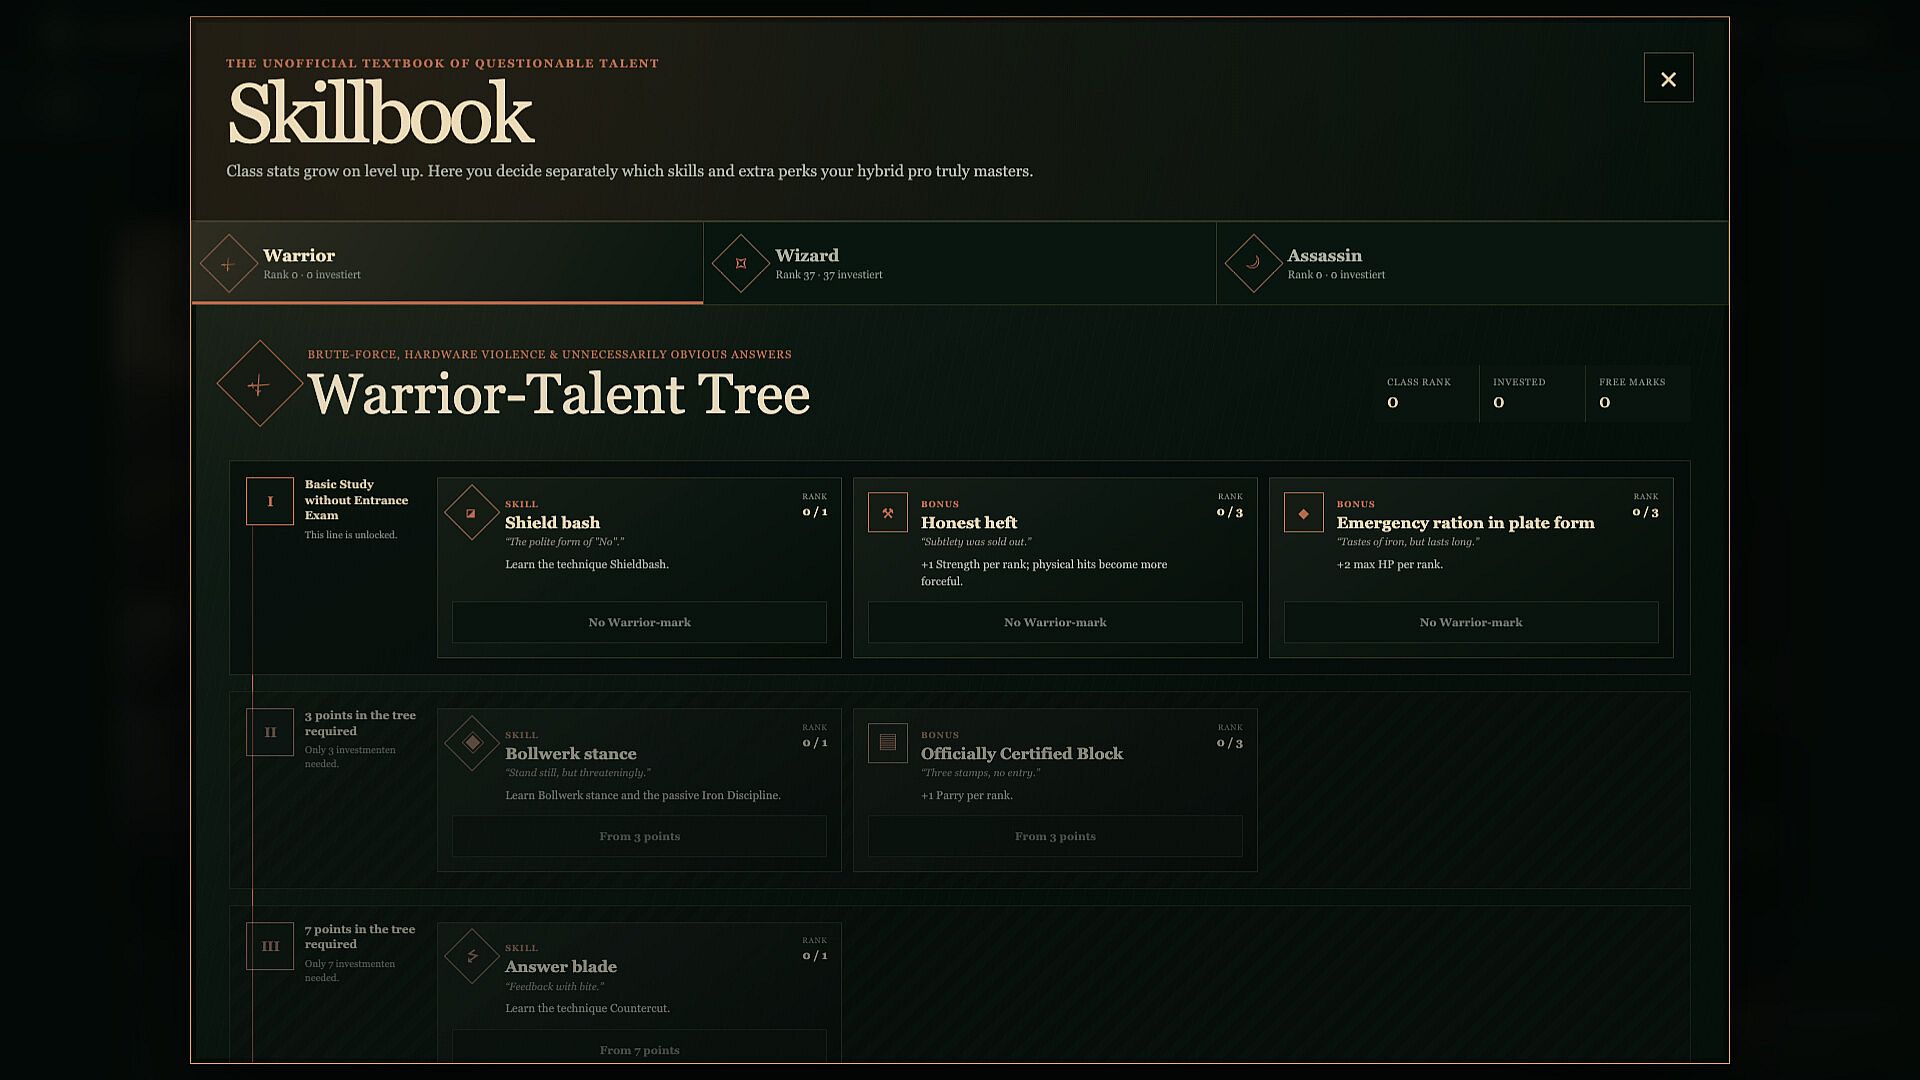Viewport: 1920px width, 1080px height.
Task: Click the Honest heft crossed-tools icon
Action: coord(887,513)
